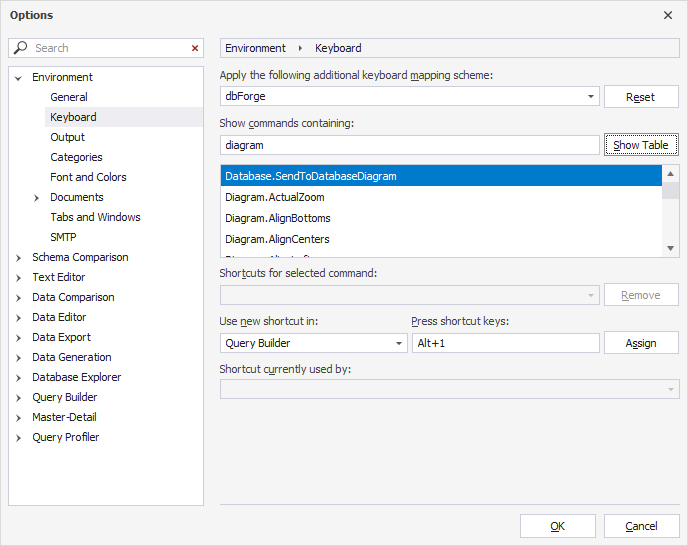This screenshot has height=546, width=688.
Task: Expand the Data Export node
Action: coord(18,338)
